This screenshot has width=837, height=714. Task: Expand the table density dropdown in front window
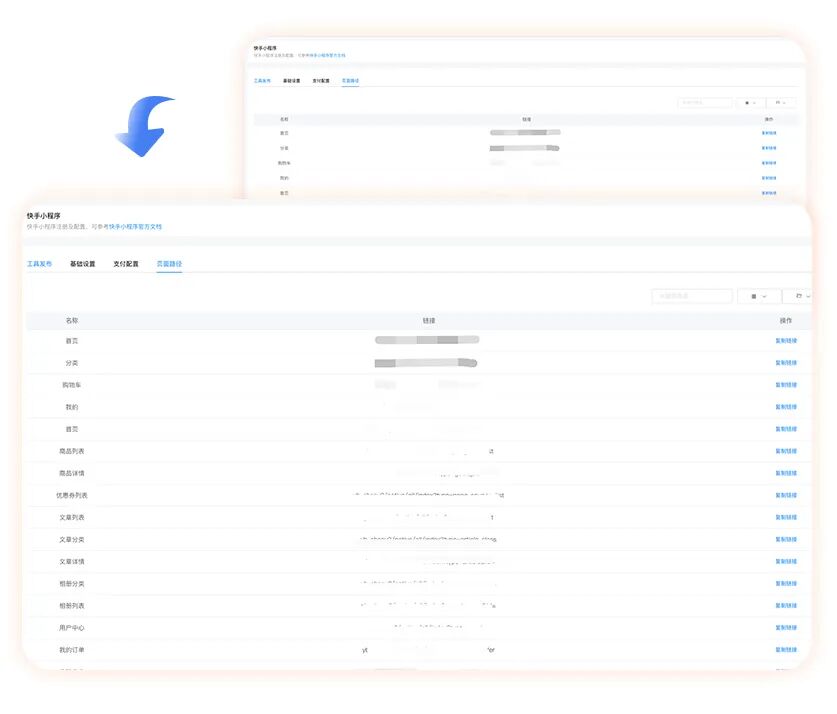759,296
